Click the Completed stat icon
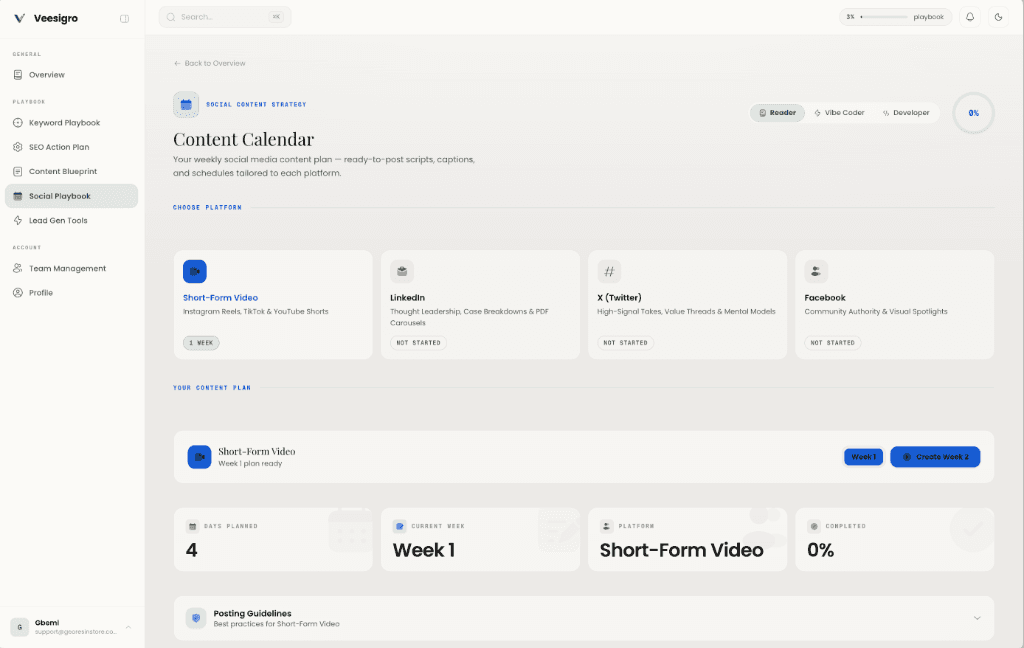1024x648 pixels. [814, 526]
